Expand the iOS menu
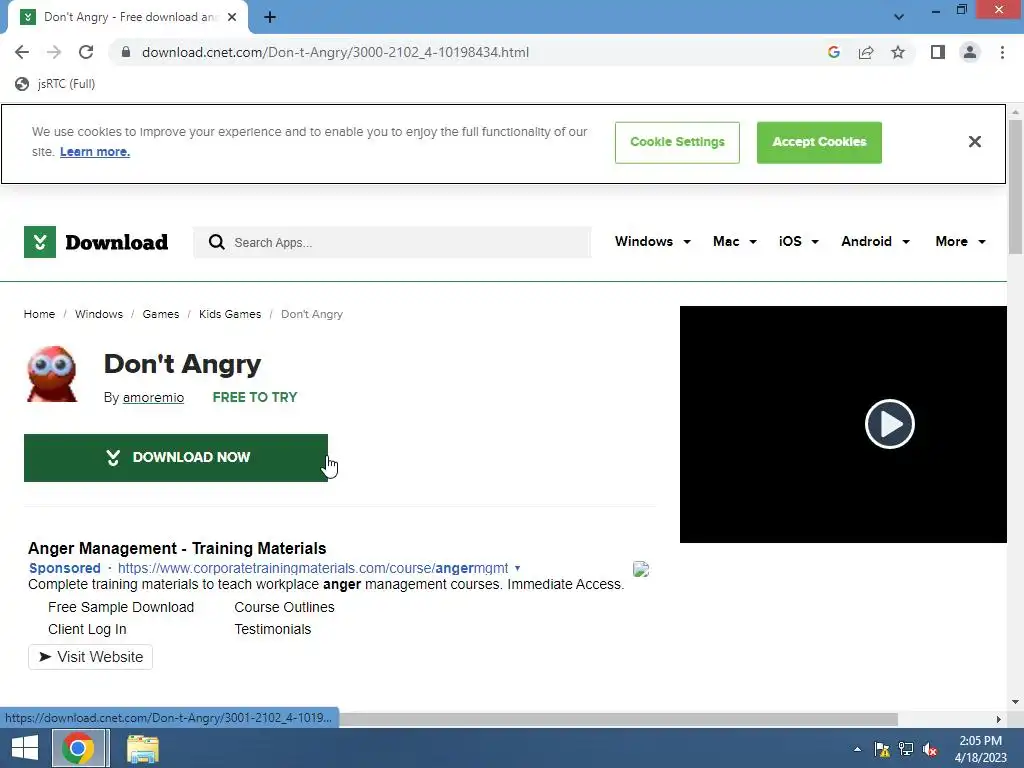Screen dimensions: 1024x768 798,242
